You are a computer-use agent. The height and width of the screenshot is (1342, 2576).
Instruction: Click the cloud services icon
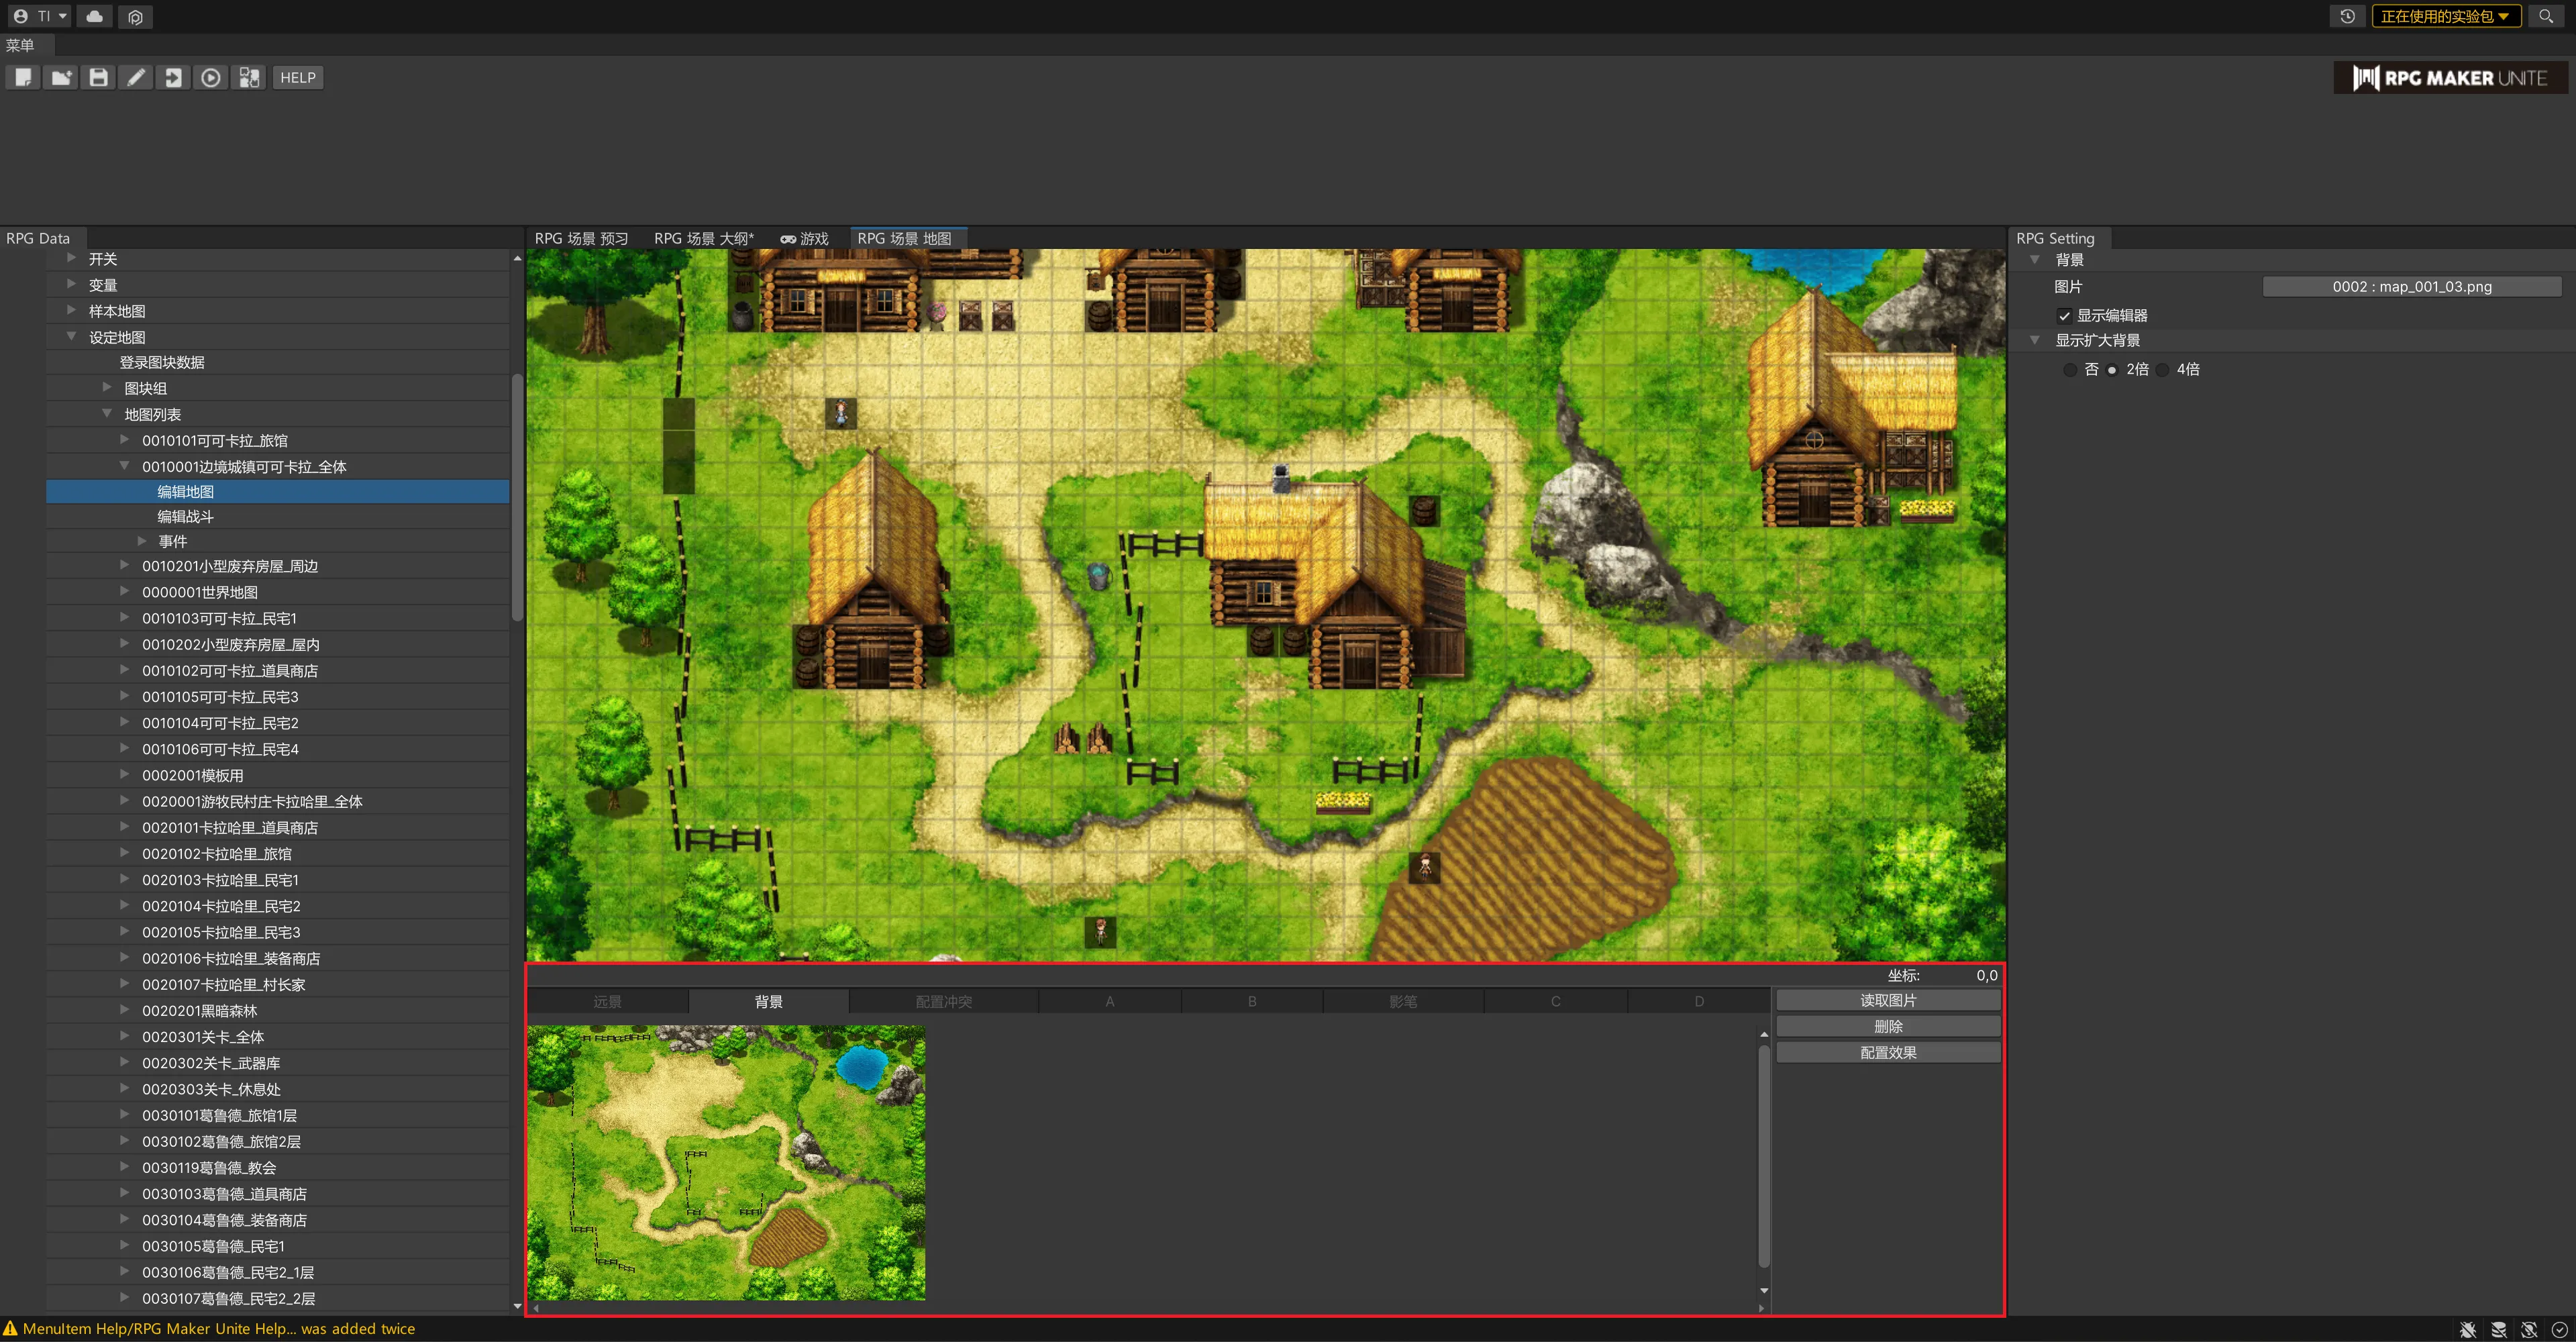95,16
